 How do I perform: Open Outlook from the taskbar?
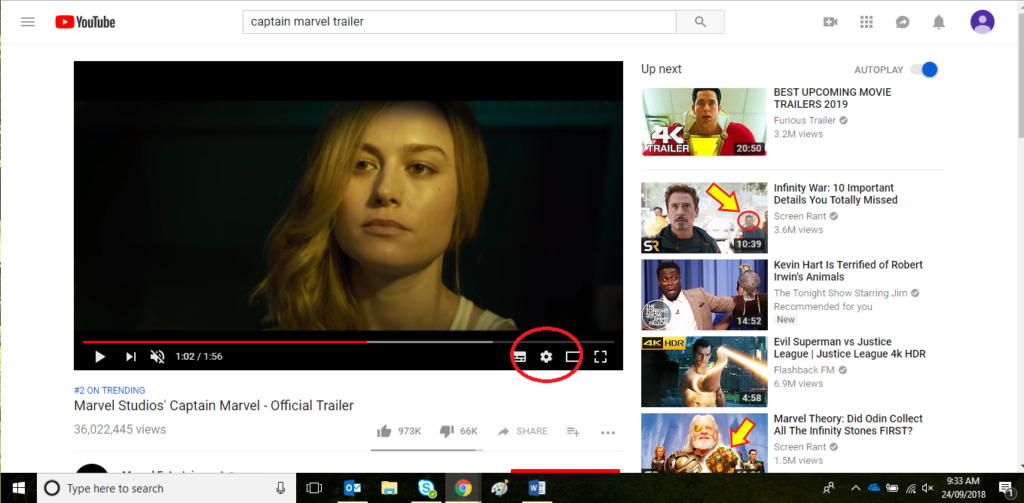pos(353,488)
